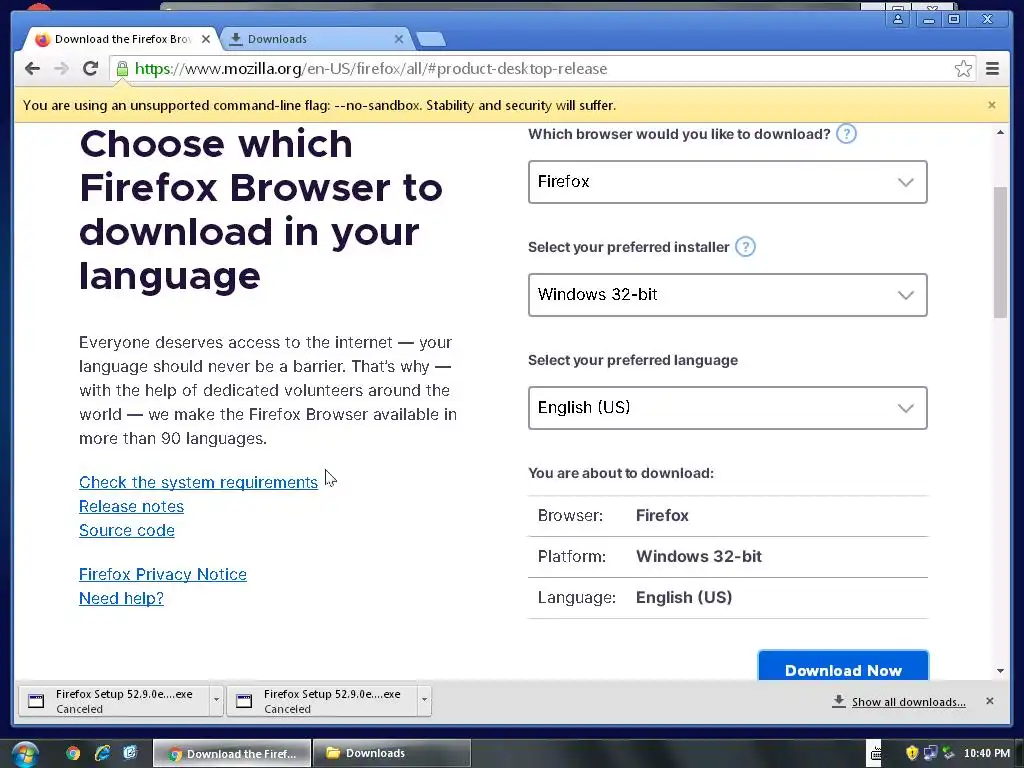Screen dimensions: 1024x768
Task: Click the Need help? link
Action: pos(121,598)
